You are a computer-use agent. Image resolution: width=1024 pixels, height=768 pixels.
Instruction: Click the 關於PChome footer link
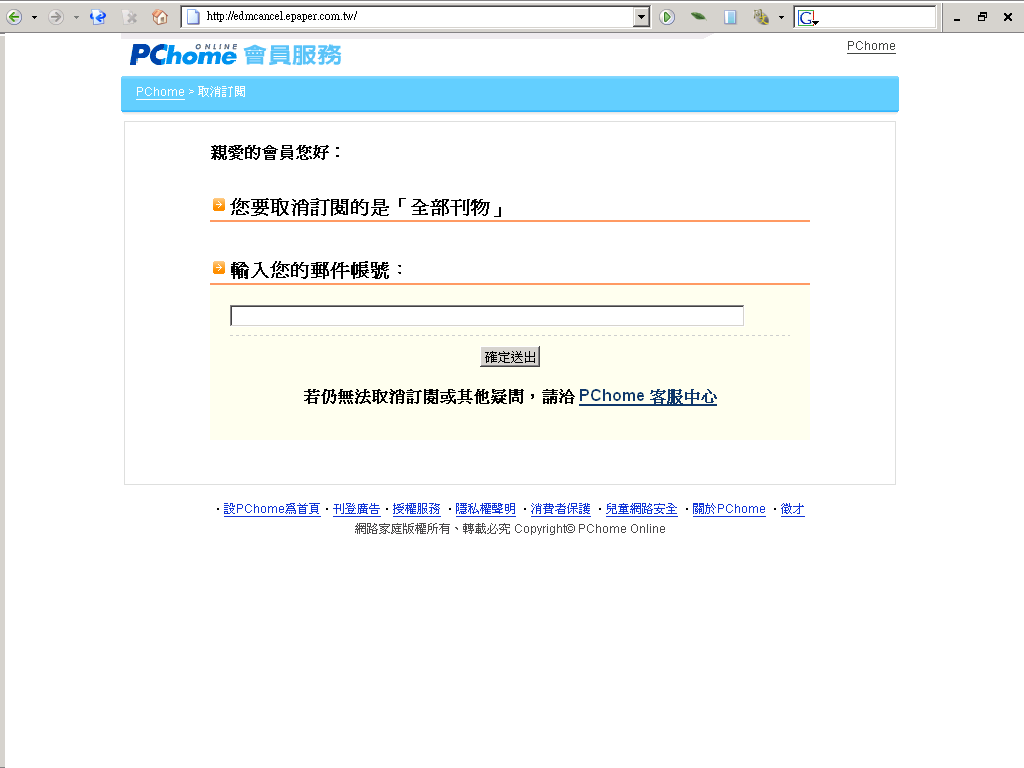[729, 509]
